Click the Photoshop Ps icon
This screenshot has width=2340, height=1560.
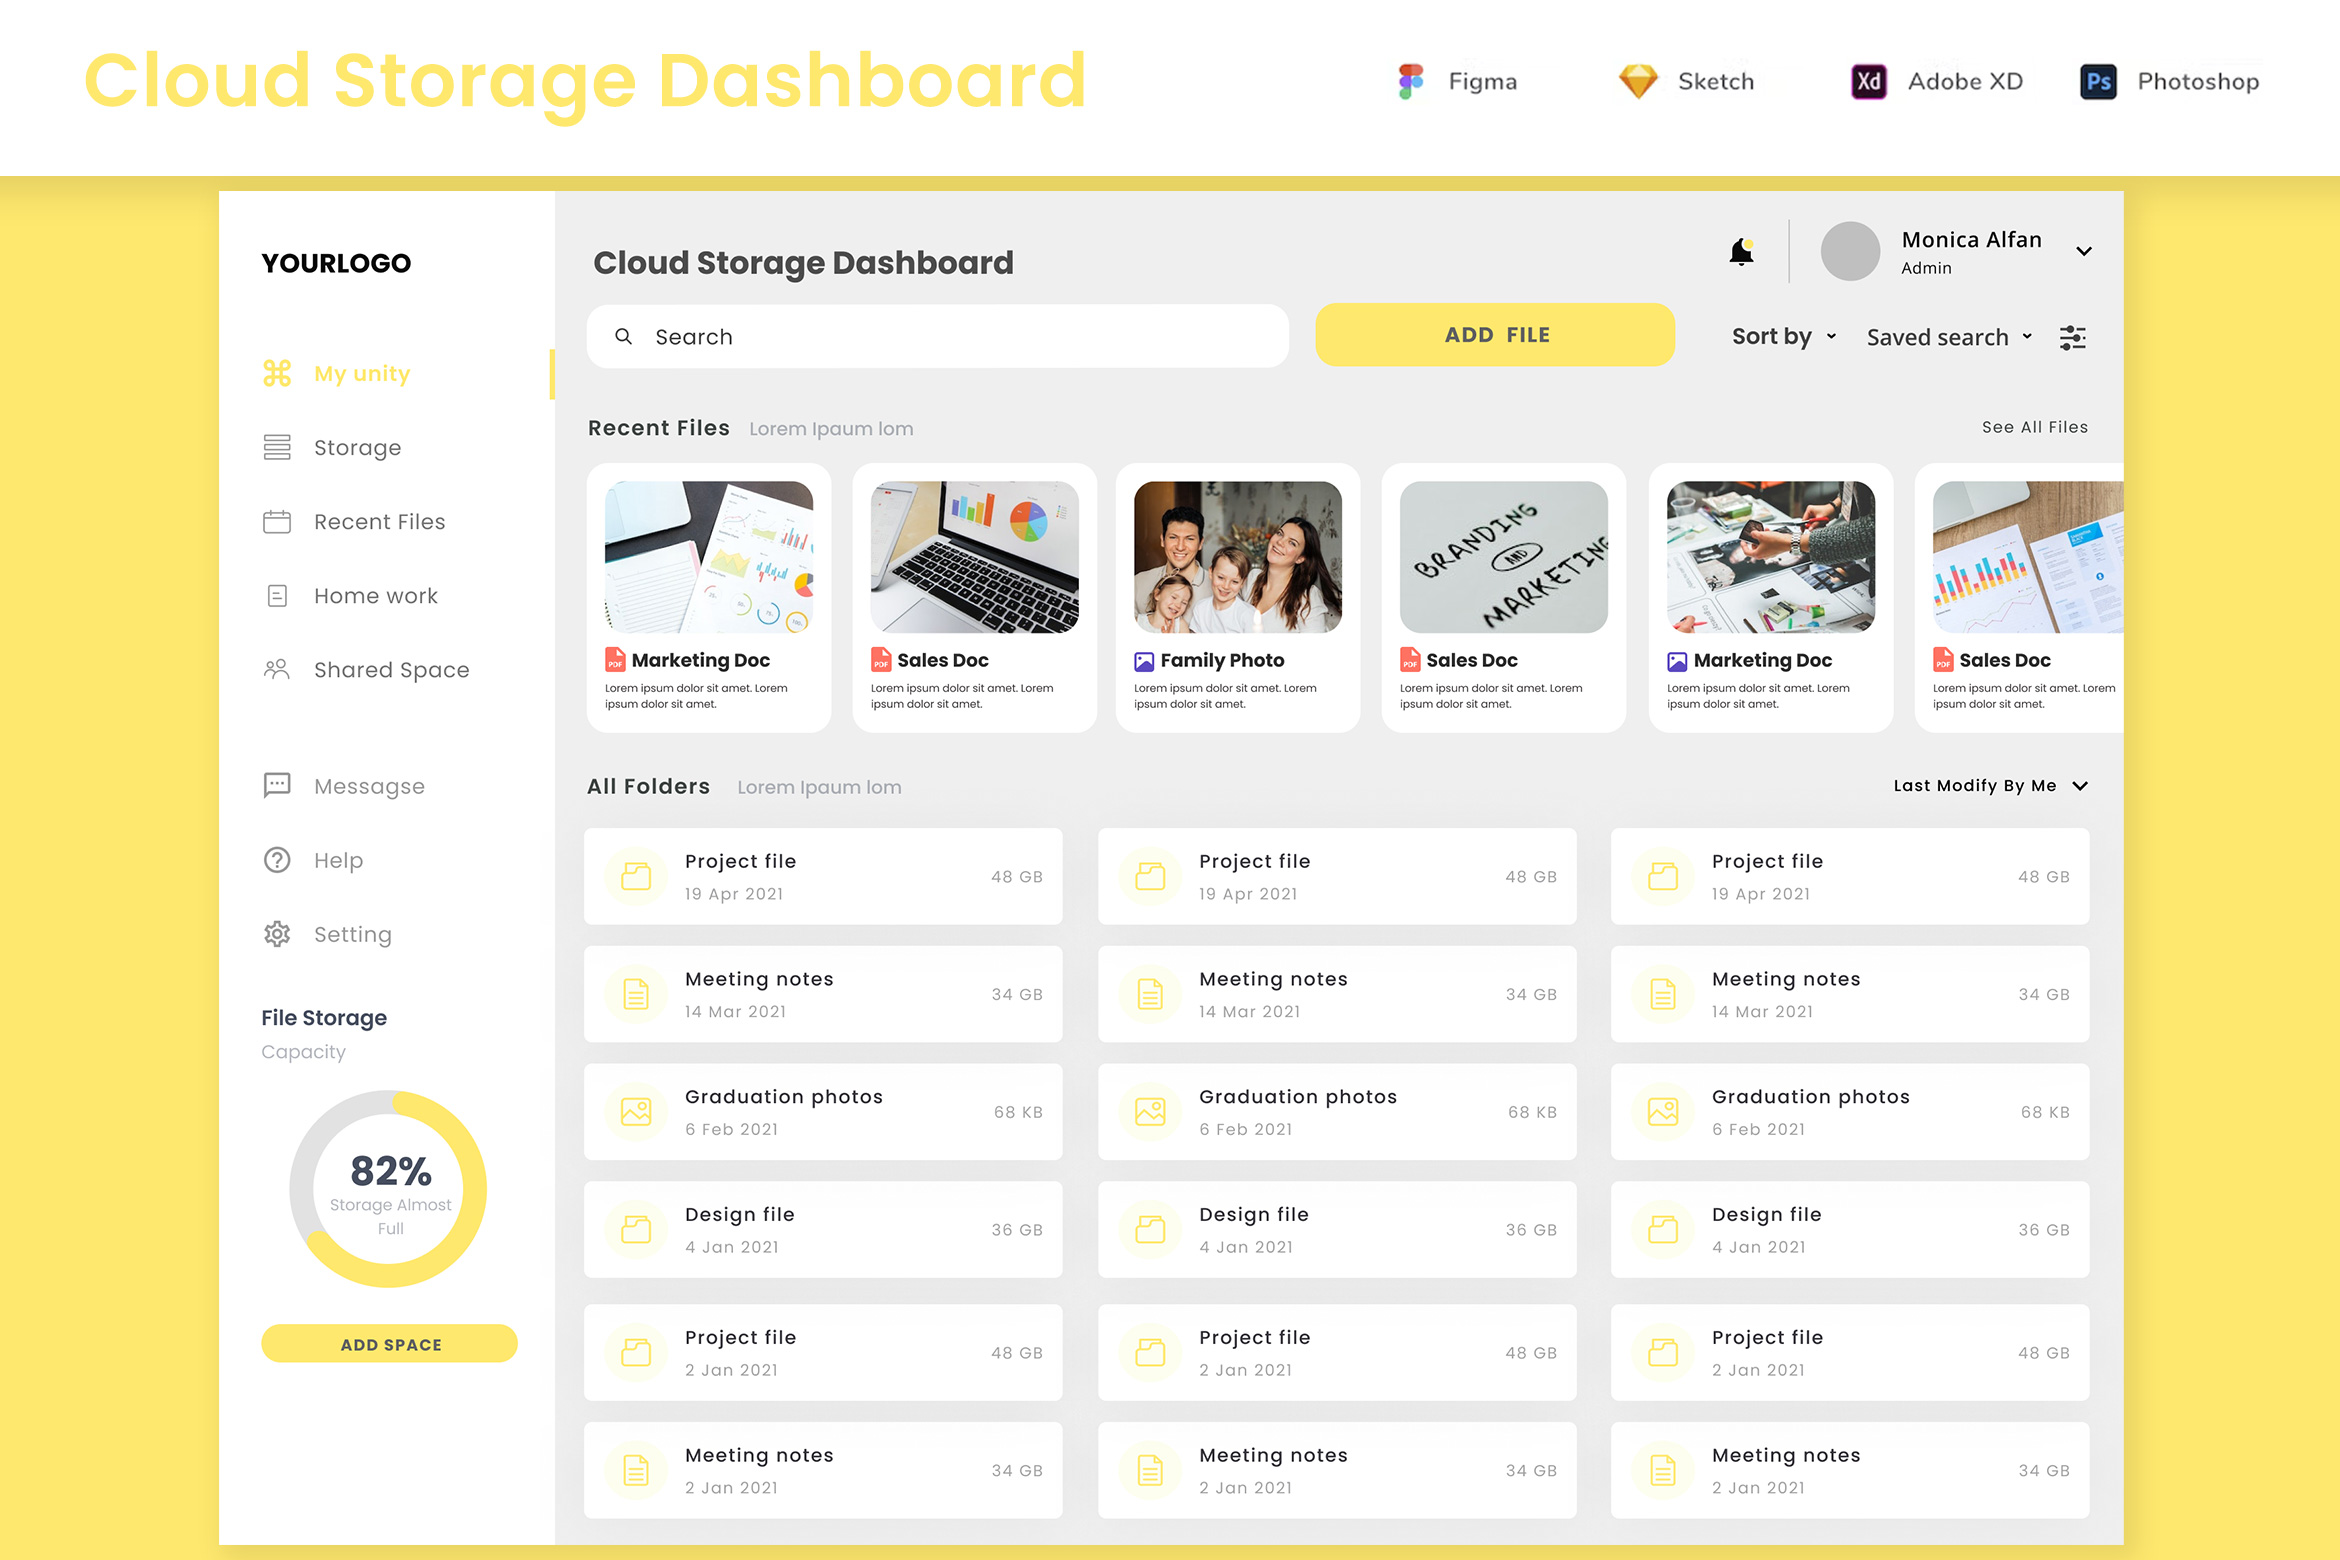2098,81
